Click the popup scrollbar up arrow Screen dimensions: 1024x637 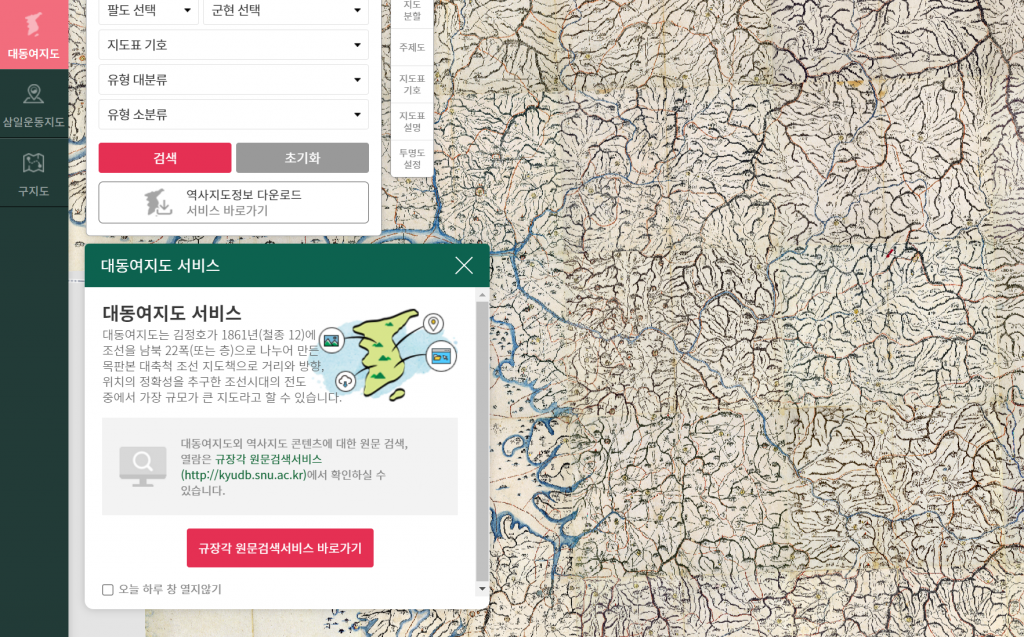point(483,295)
